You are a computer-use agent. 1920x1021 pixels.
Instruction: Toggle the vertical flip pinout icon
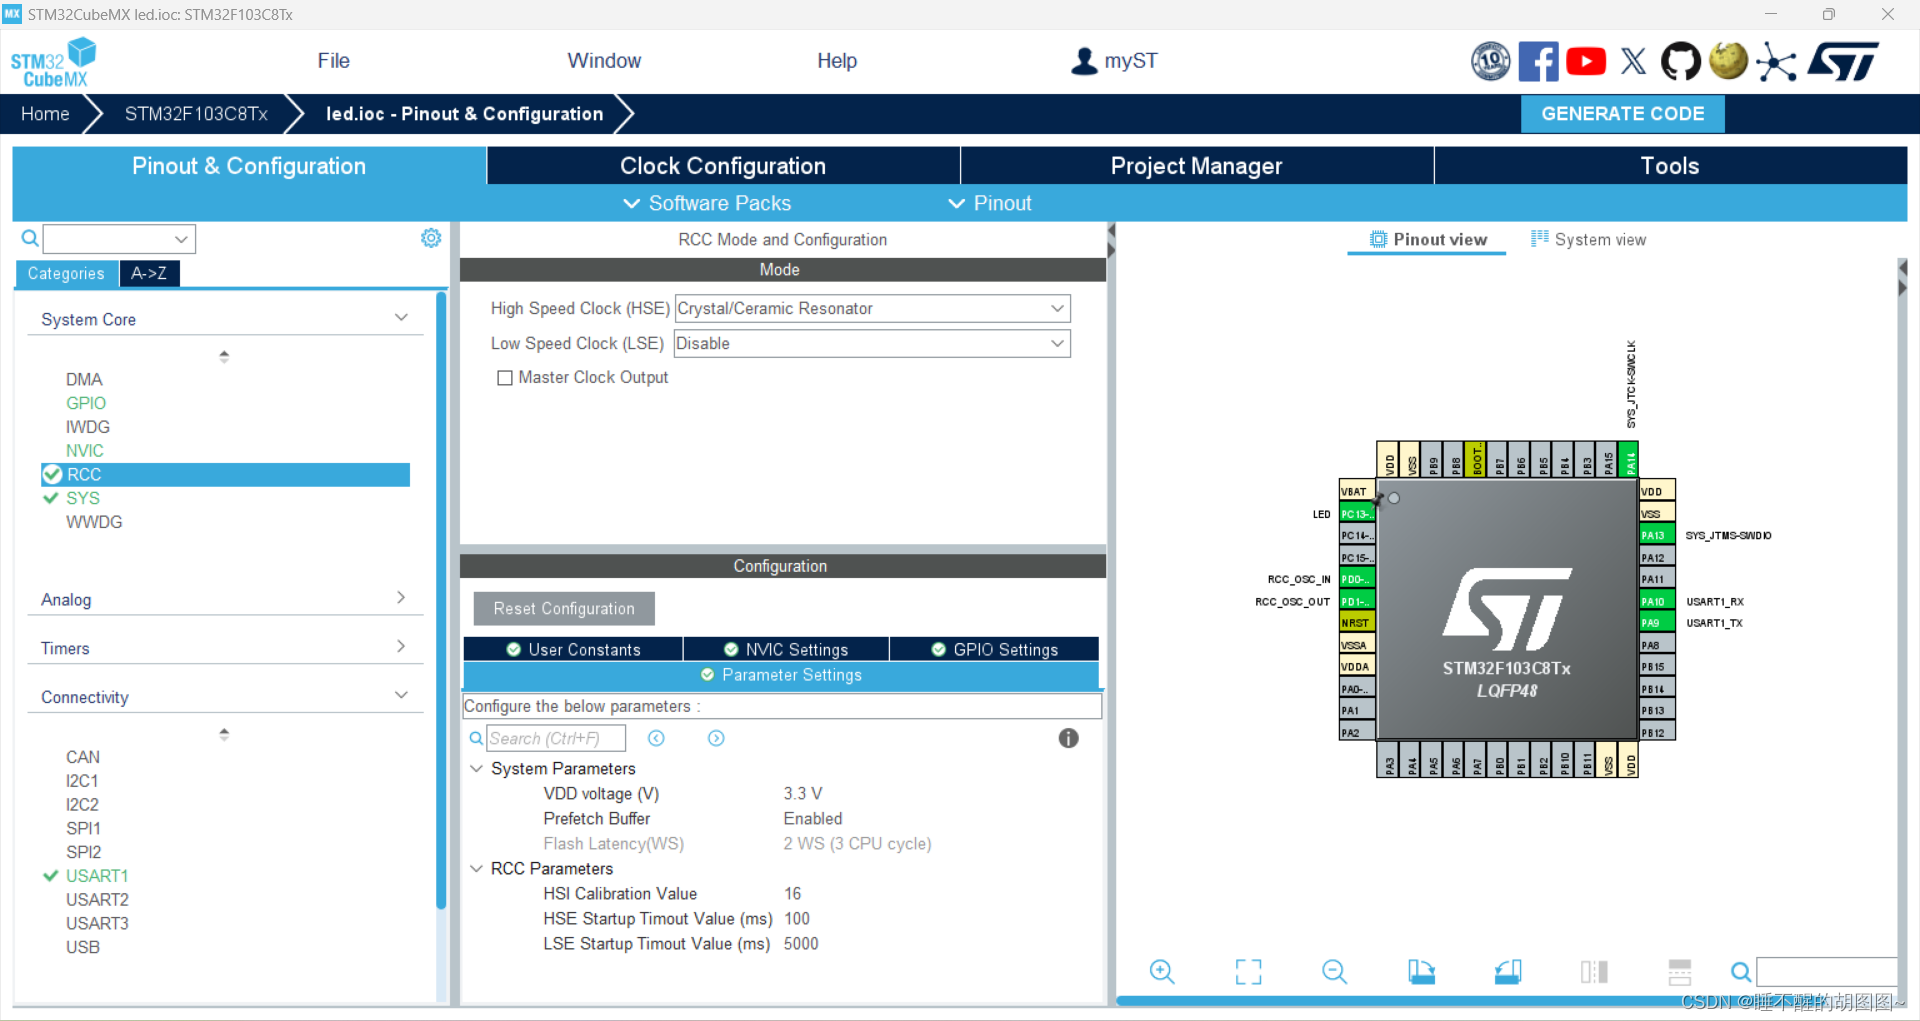(x=1594, y=971)
